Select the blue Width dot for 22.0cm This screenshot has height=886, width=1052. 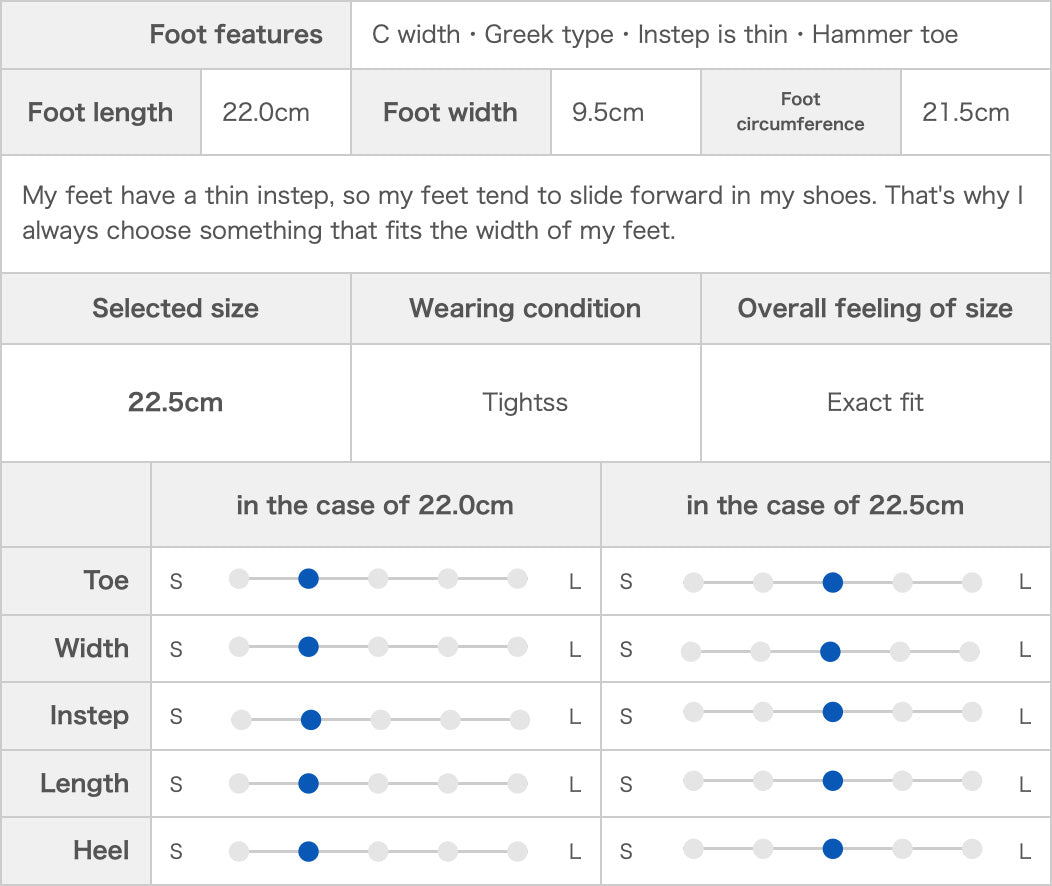[x=308, y=647]
